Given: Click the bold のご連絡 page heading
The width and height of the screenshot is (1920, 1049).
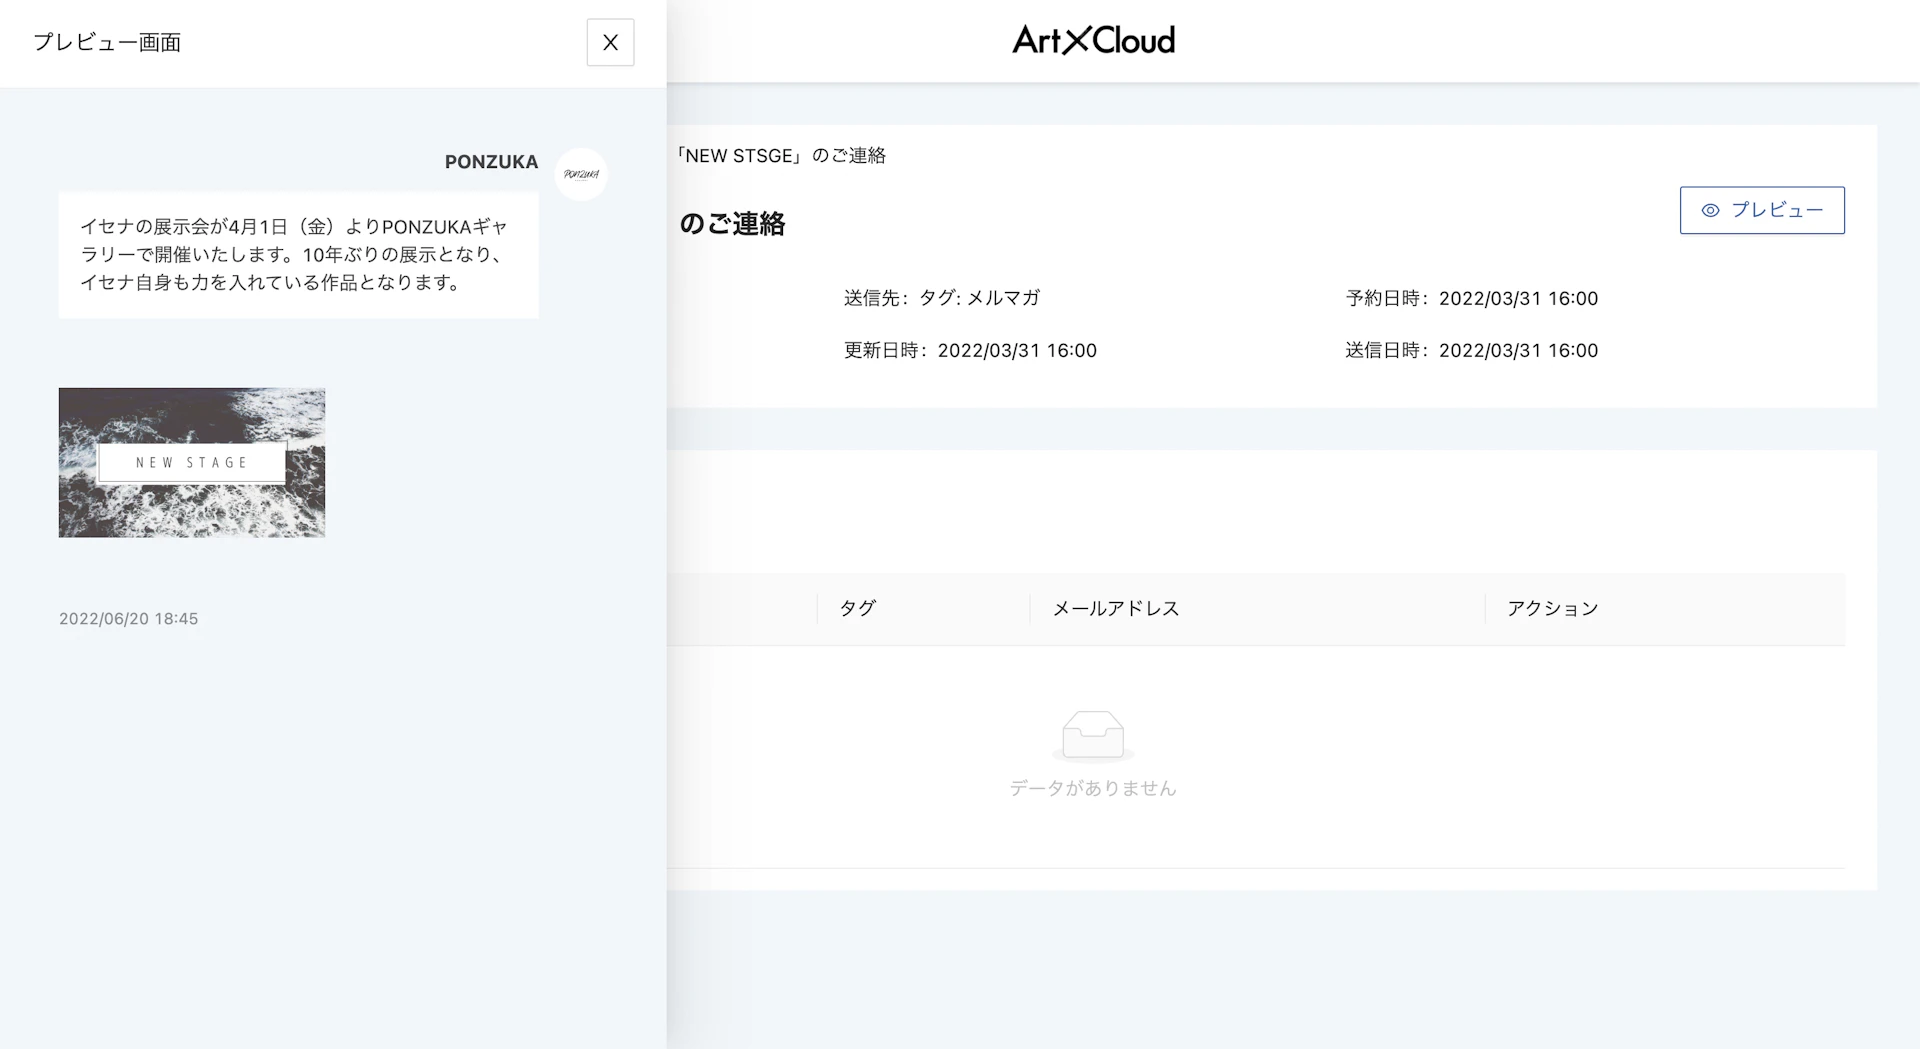Looking at the screenshot, I should (x=732, y=224).
